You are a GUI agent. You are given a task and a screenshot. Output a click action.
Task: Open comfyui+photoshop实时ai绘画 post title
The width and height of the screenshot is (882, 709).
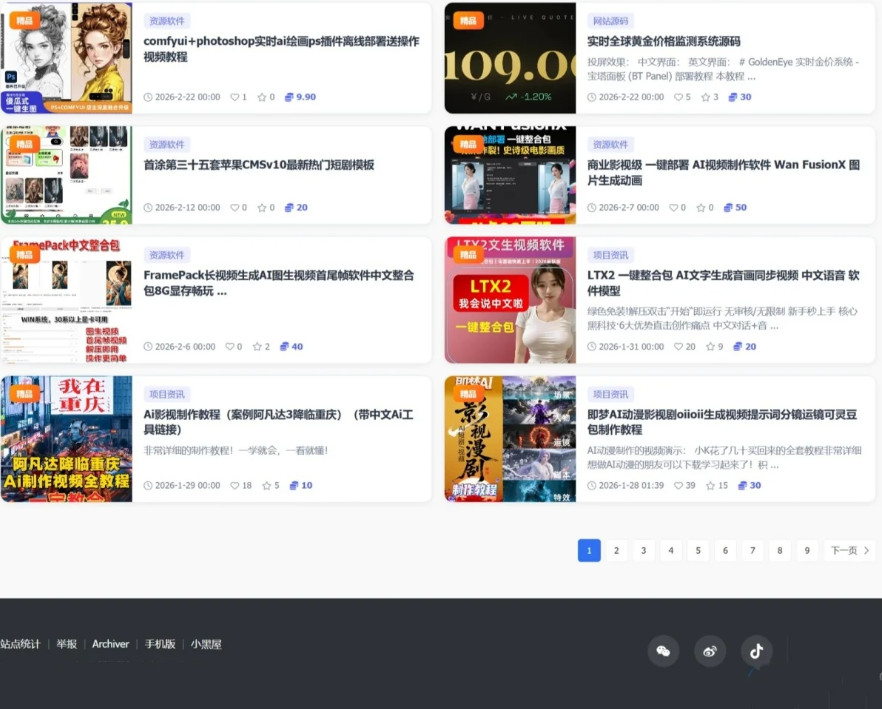tap(281, 49)
